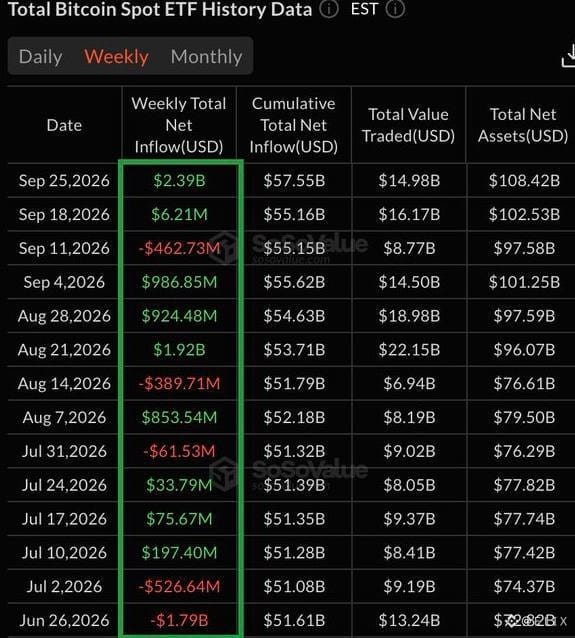The image size is (575, 638).
Task: Click the Total Value Traded column header
Action: [408, 125]
